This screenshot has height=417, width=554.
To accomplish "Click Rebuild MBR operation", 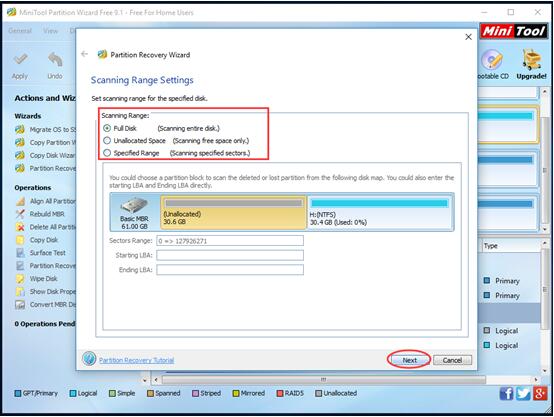I will [40, 214].
